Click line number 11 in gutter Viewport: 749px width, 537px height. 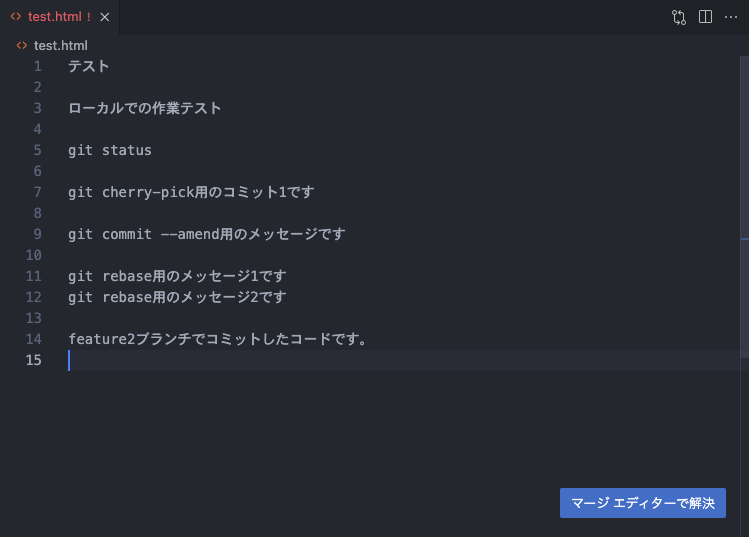pos(33,276)
